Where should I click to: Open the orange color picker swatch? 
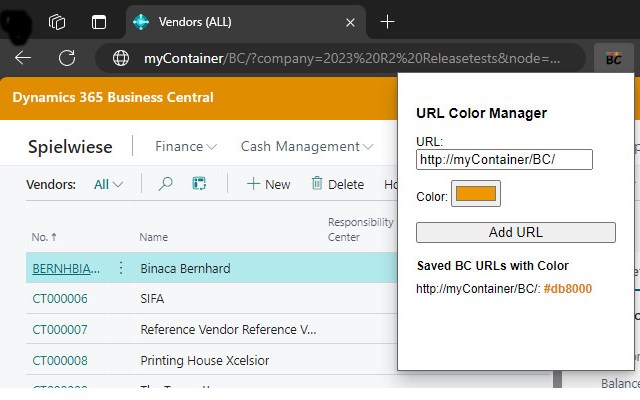[x=475, y=194]
